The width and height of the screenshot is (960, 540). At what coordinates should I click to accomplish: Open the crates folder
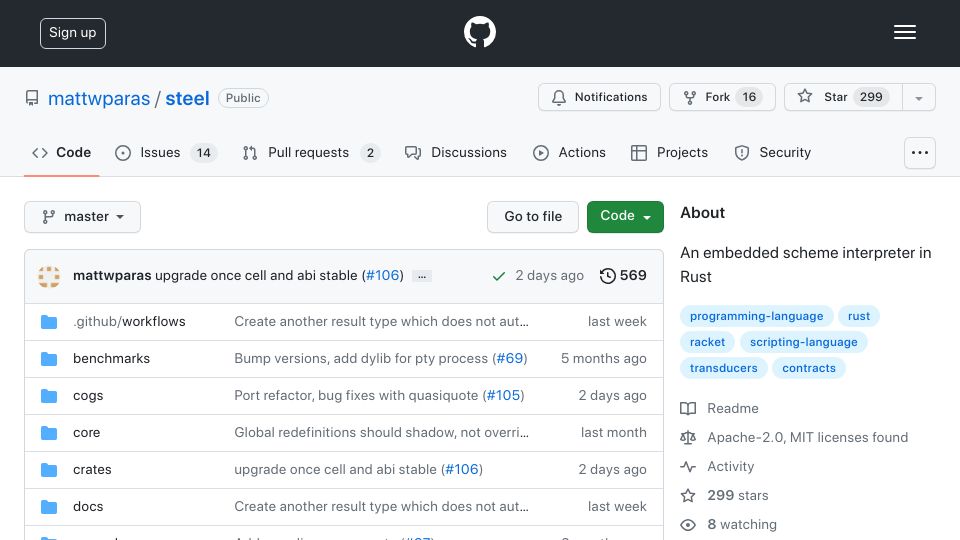click(92, 470)
